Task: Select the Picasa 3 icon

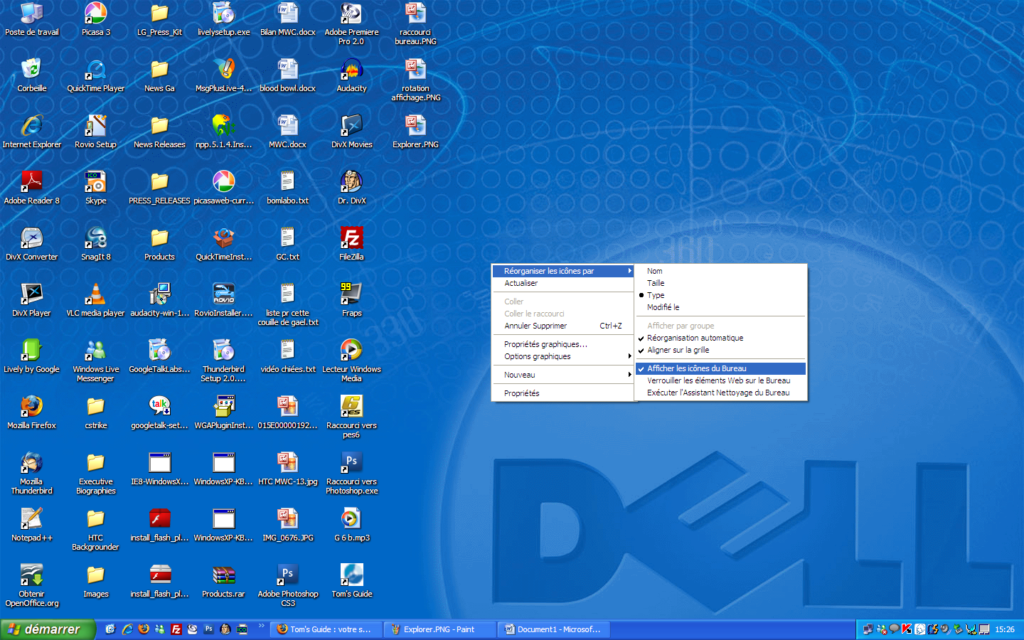Action: (x=95, y=20)
